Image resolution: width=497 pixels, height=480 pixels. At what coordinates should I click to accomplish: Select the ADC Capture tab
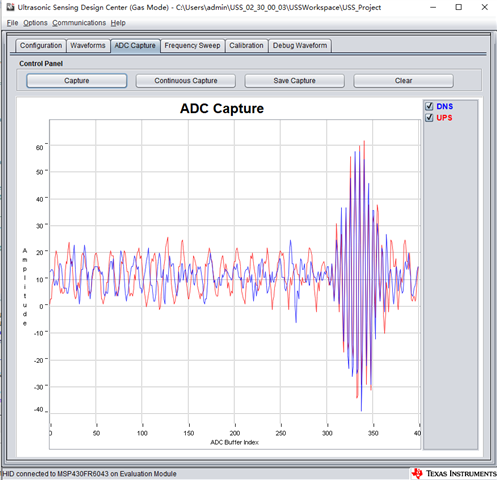[x=135, y=46]
